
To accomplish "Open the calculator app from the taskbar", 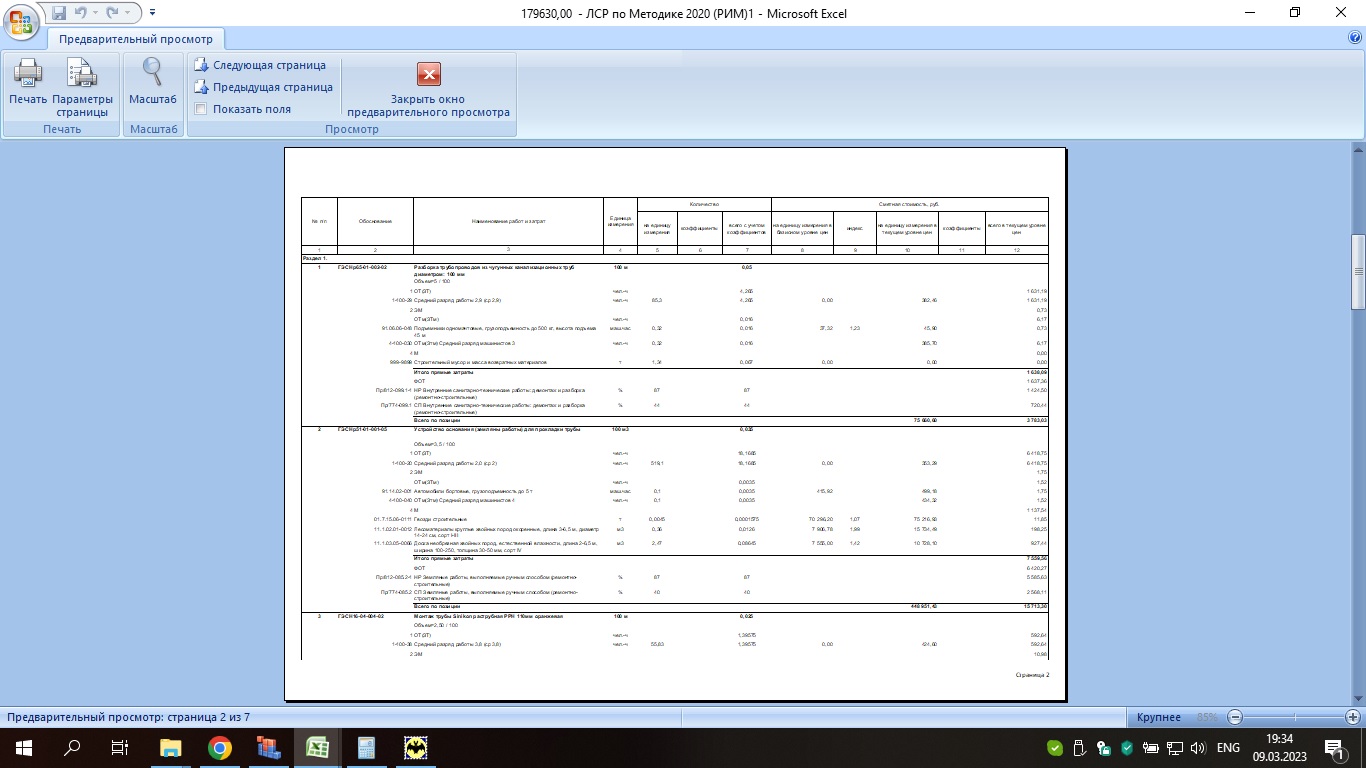I will pyautogui.click(x=366, y=748).
